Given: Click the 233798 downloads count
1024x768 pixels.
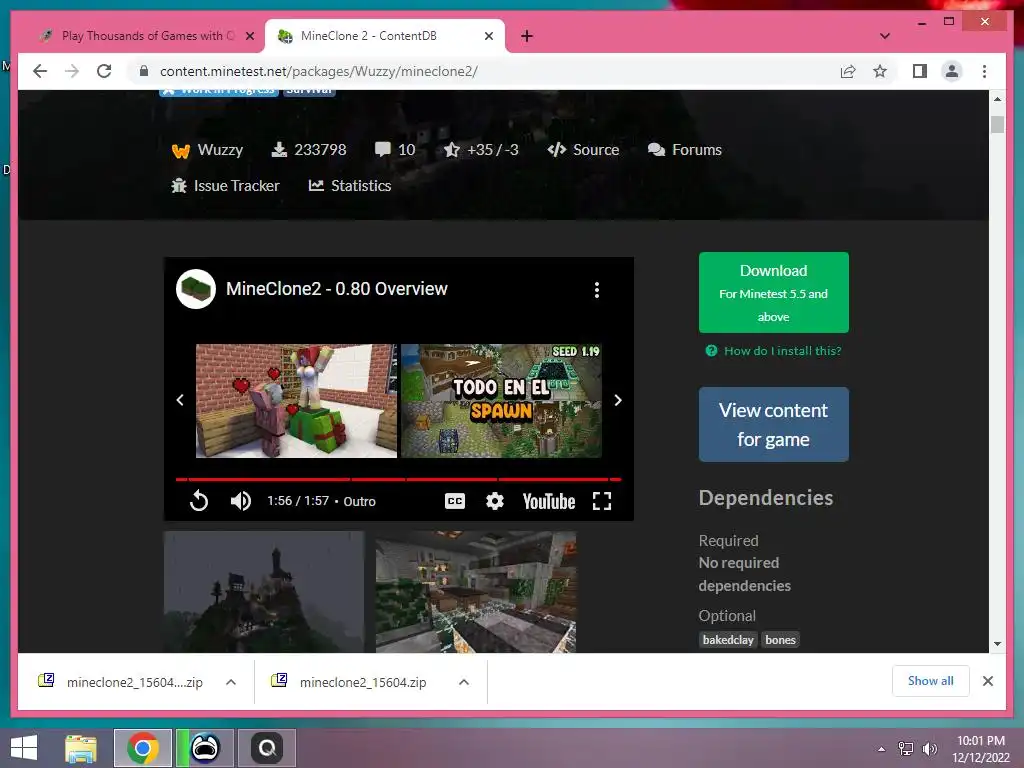Looking at the screenshot, I should point(308,150).
